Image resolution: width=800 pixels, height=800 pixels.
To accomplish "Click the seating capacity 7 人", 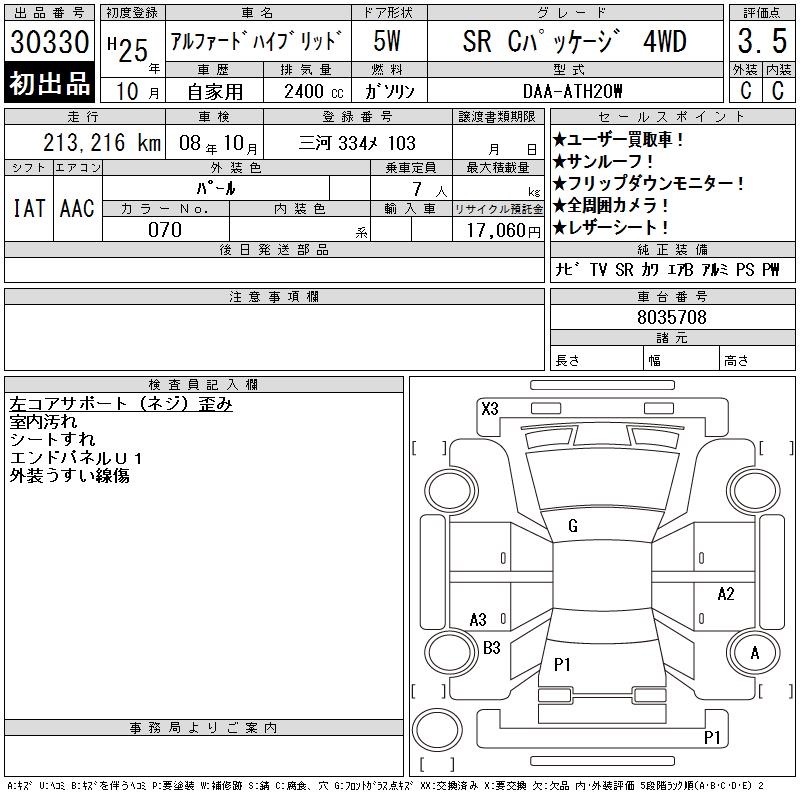I will coord(430,190).
